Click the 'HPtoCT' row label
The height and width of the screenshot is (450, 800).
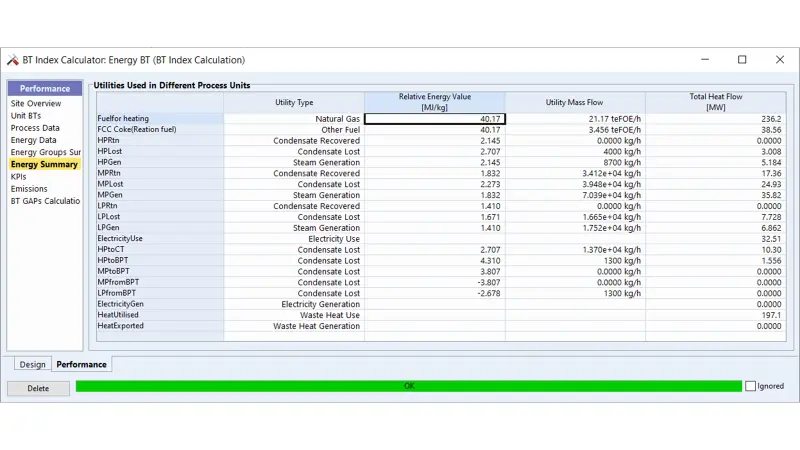[x=160, y=249]
